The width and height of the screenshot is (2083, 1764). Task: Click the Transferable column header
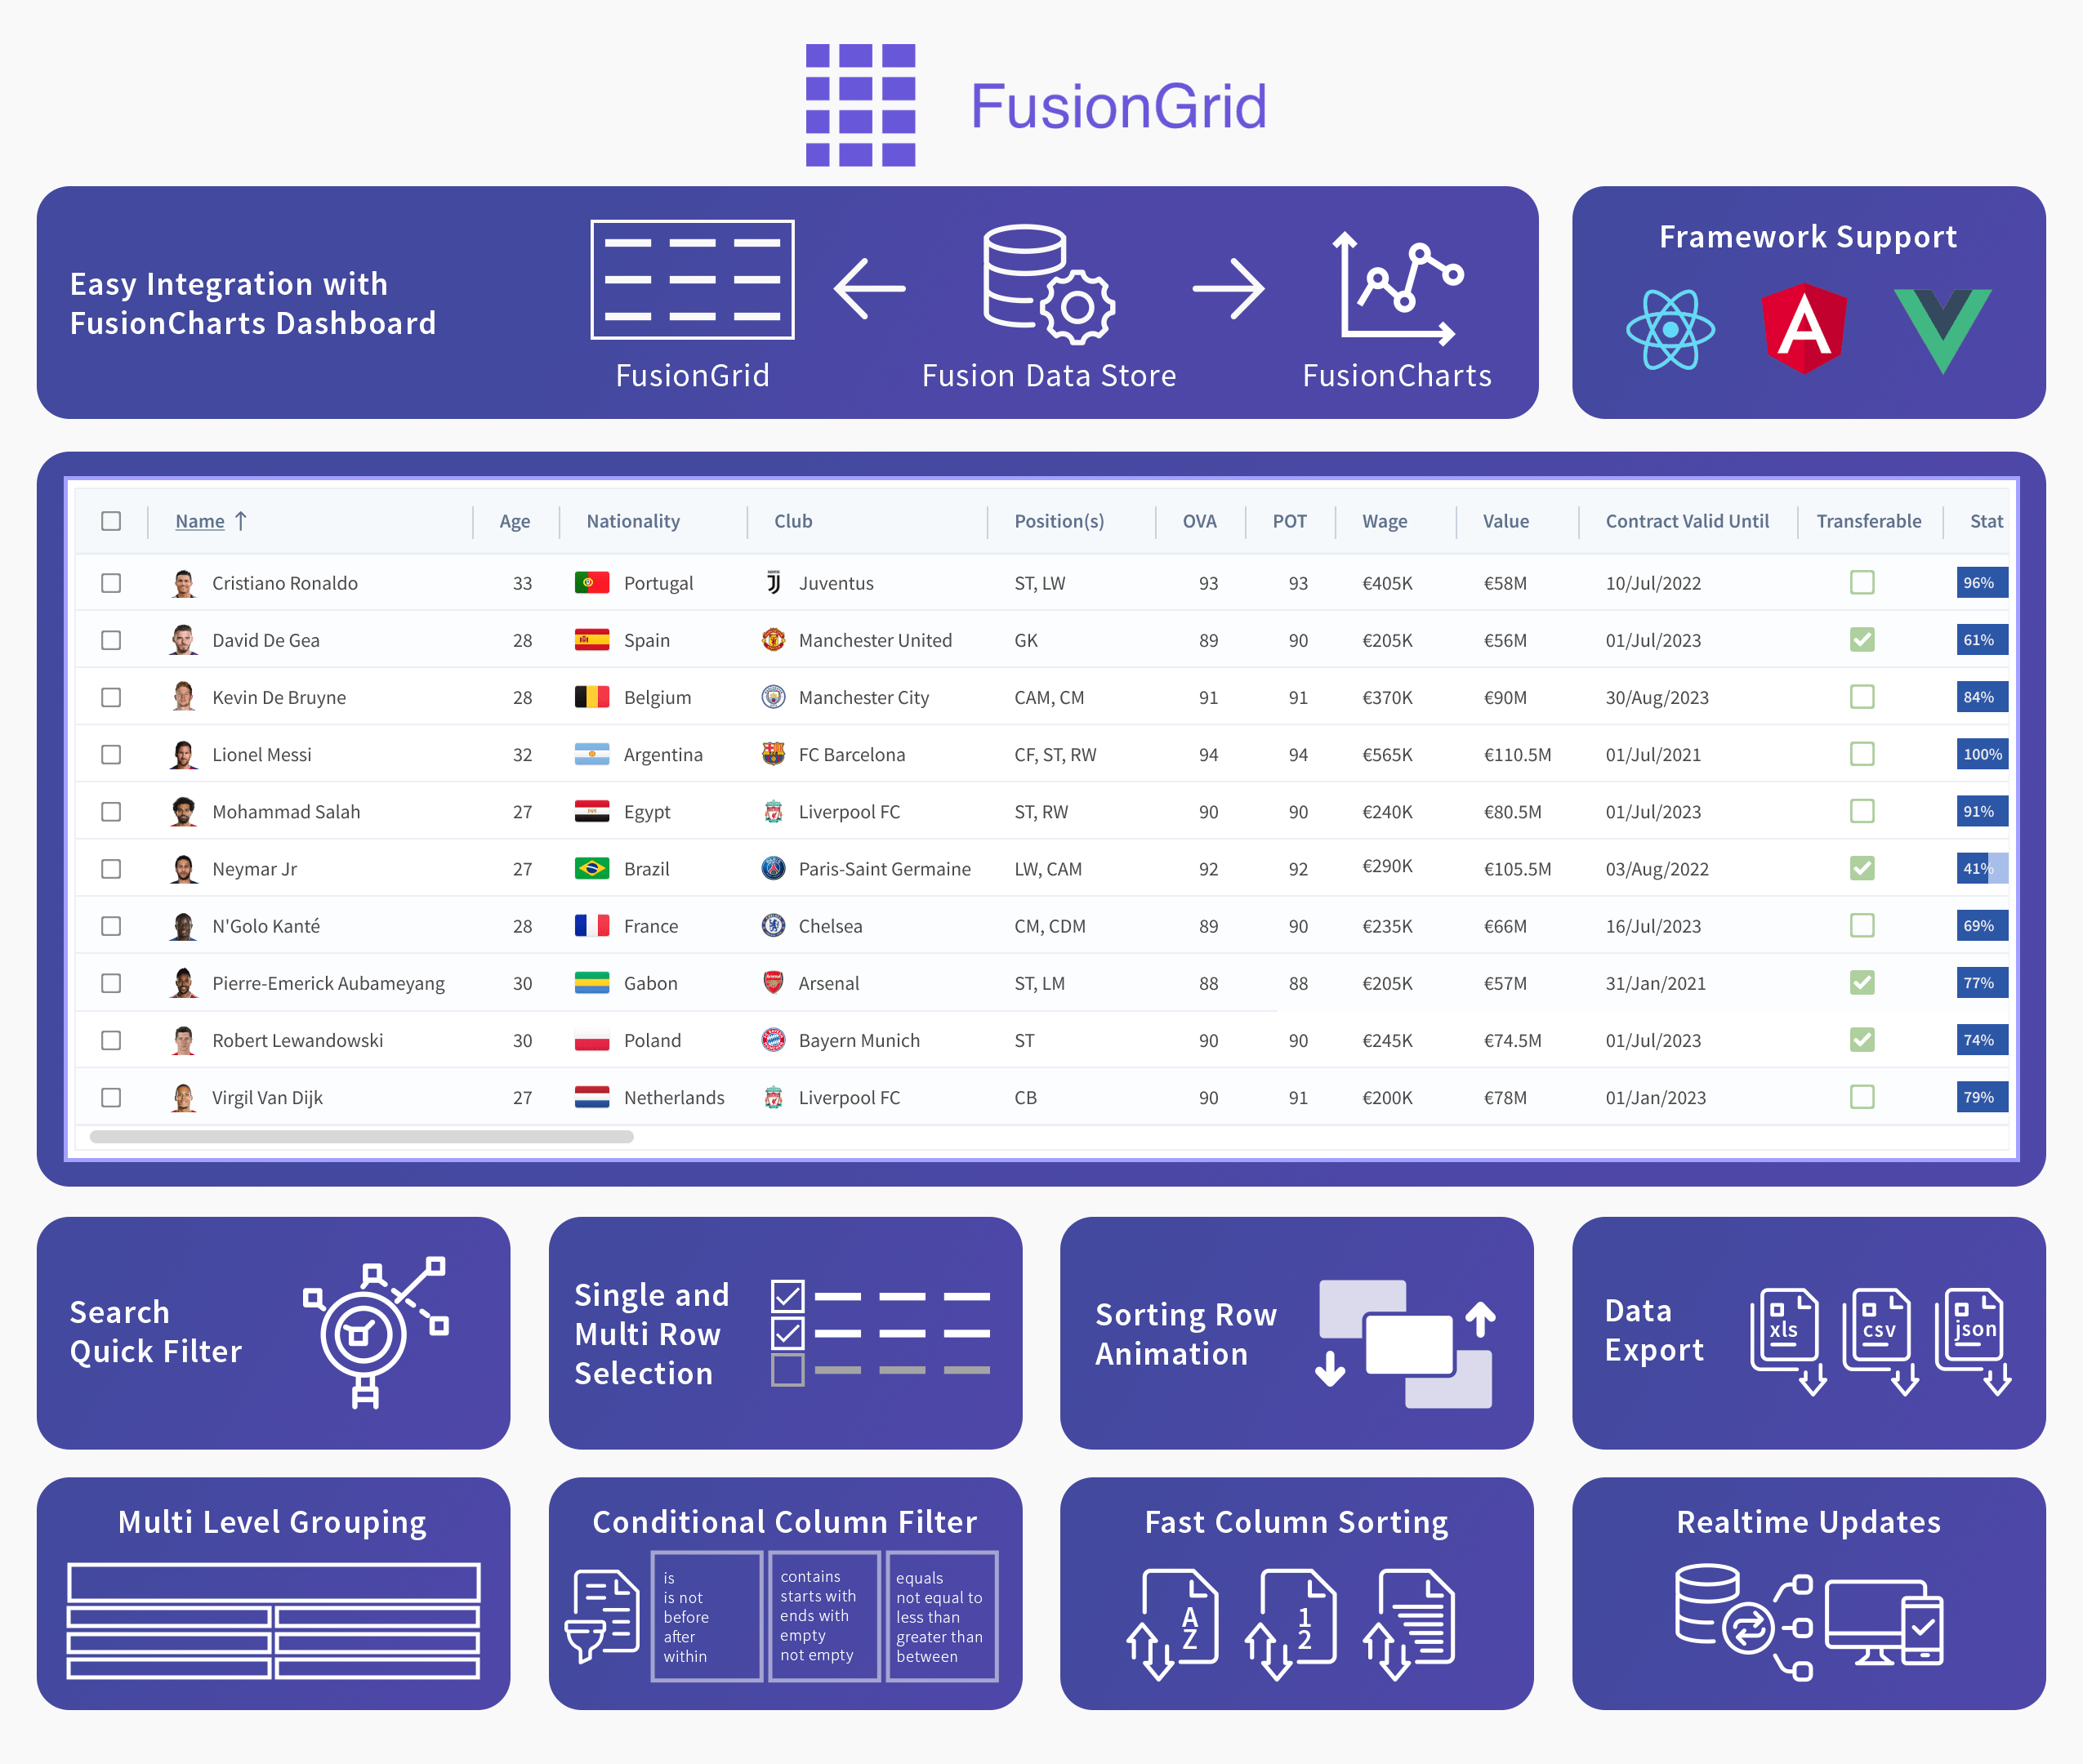point(1869,521)
